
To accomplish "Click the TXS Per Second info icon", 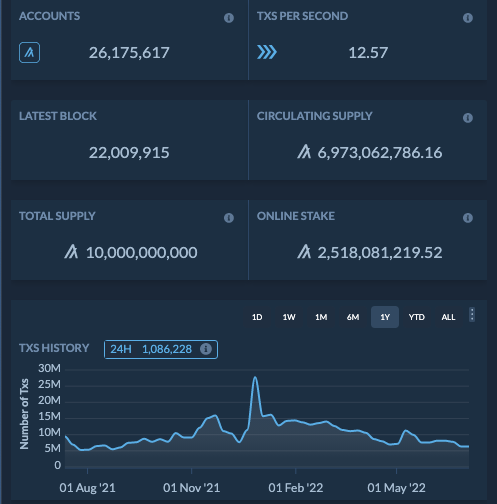I will coord(468,18).
